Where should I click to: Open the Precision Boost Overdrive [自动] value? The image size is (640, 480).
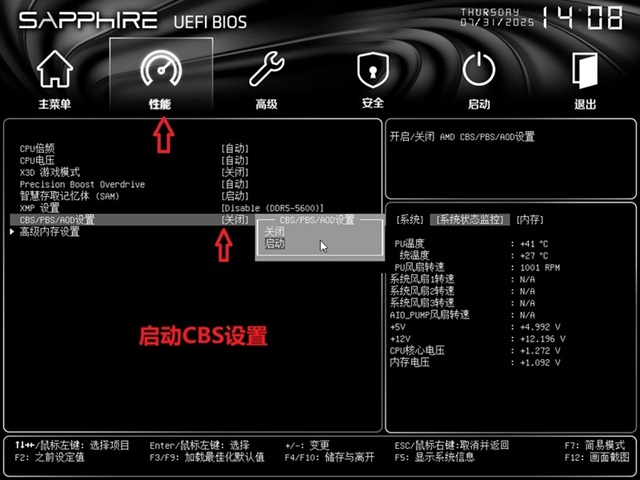[x=235, y=184]
